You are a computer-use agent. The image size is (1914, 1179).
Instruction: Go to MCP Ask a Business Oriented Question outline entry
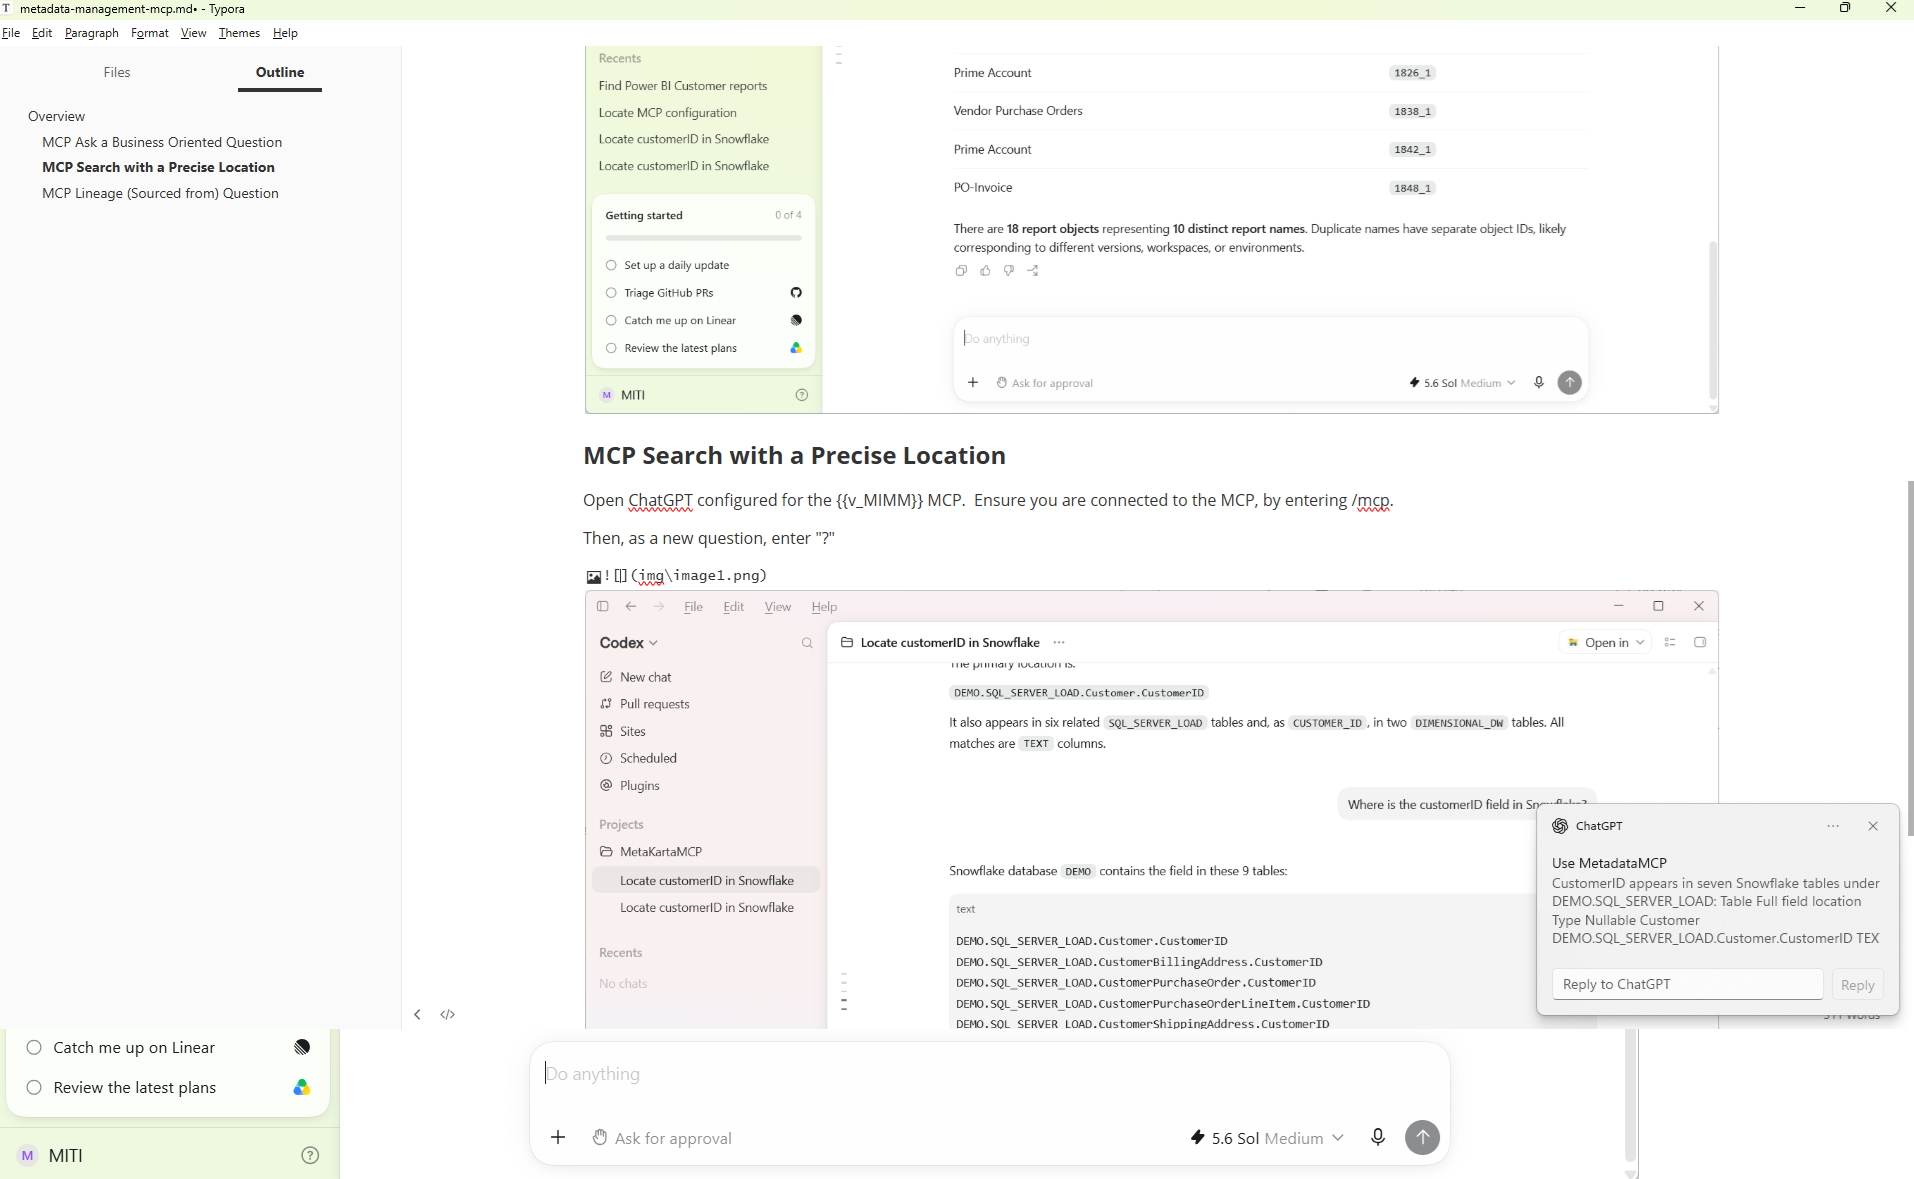(x=162, y=142)
